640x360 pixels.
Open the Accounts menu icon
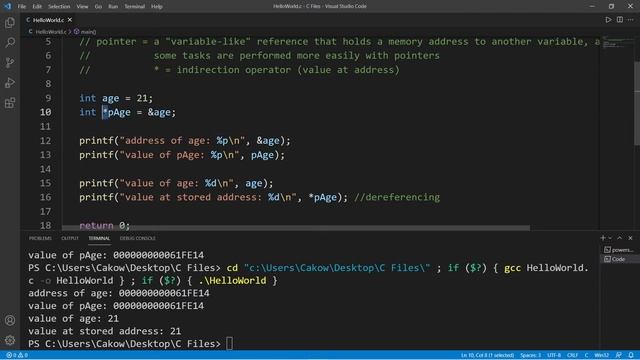click(x=10, y=320)
